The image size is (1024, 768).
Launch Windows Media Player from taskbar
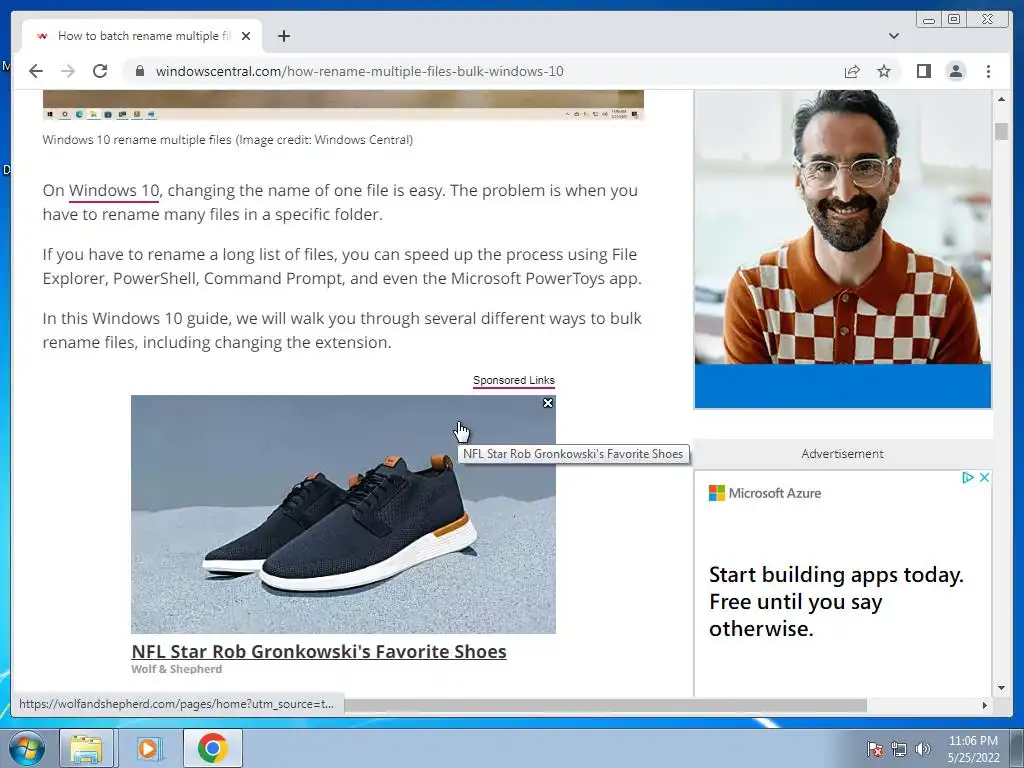click(150, 748)
